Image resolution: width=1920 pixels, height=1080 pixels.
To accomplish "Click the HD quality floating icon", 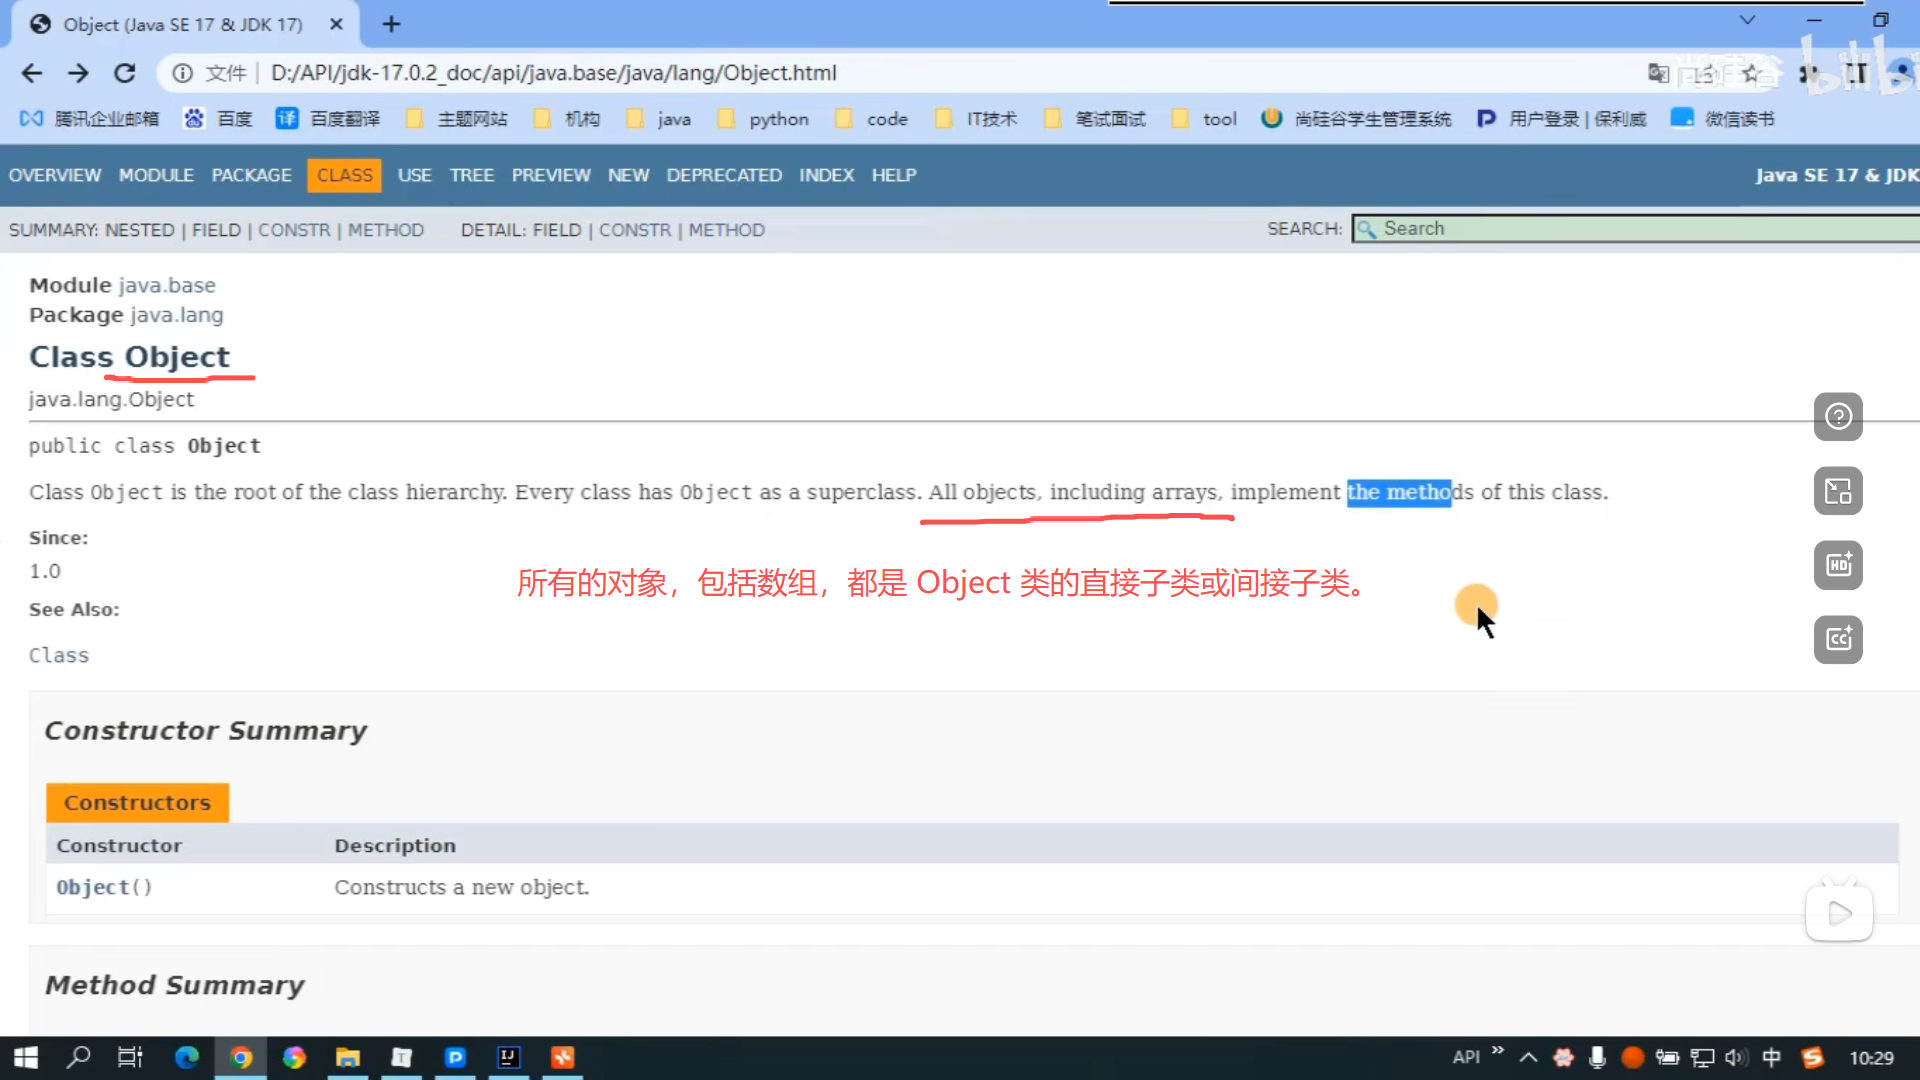I will [x=1838, y=565].
